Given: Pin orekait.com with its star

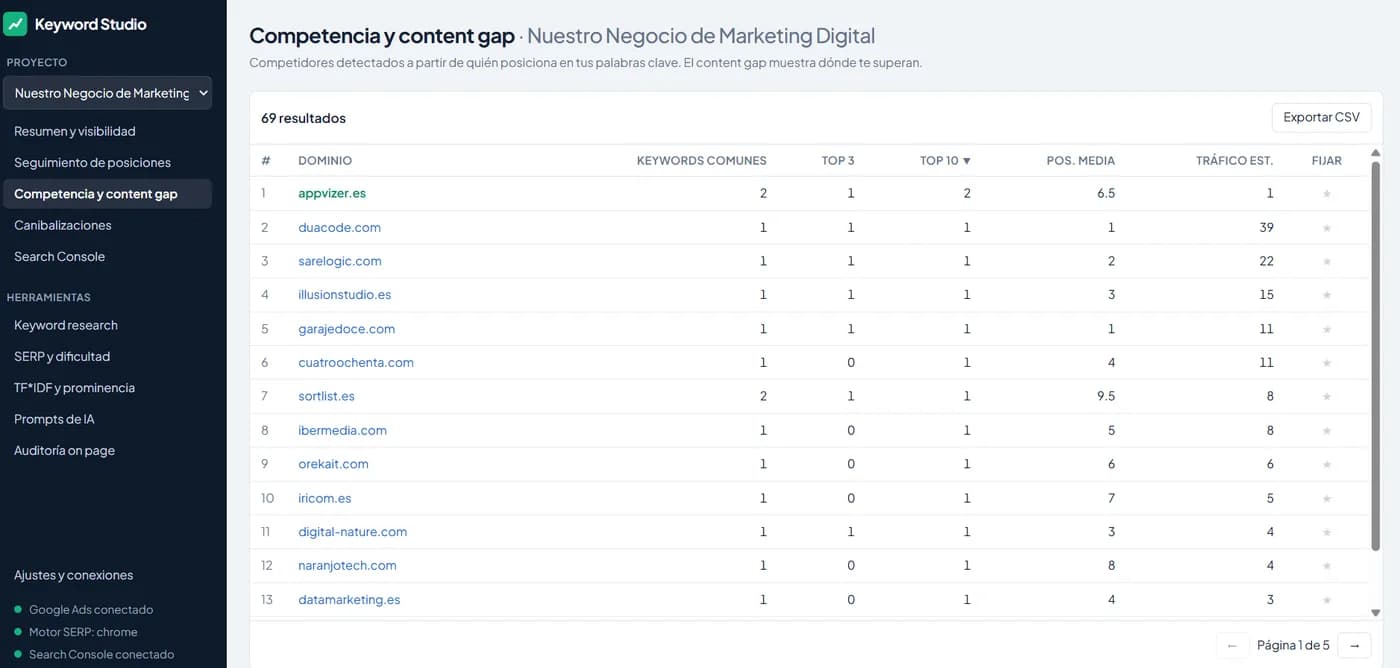Looking at the screenshot, I should click(x=1327, y=465).
